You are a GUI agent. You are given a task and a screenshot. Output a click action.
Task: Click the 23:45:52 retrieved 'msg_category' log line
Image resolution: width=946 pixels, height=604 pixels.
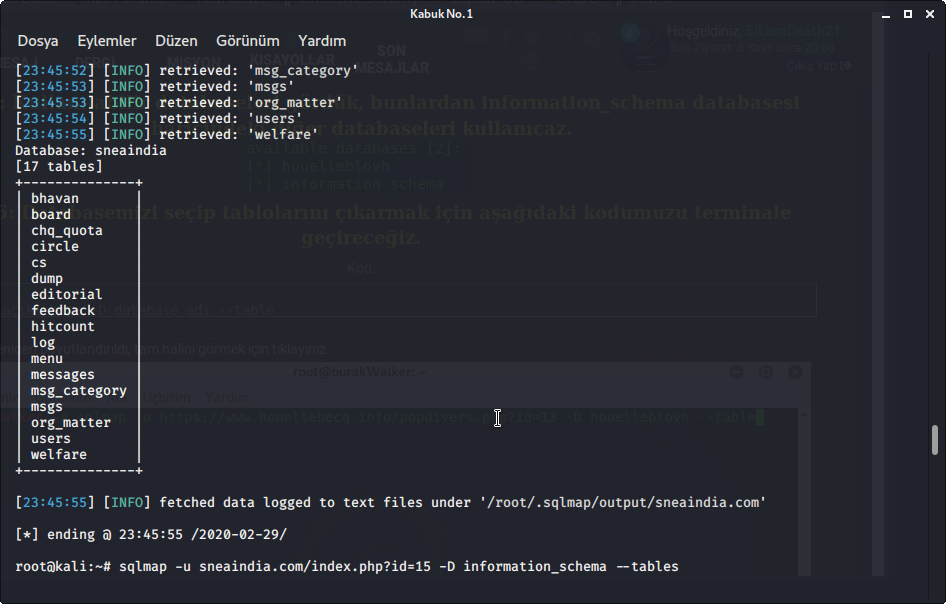coord(186,71)
